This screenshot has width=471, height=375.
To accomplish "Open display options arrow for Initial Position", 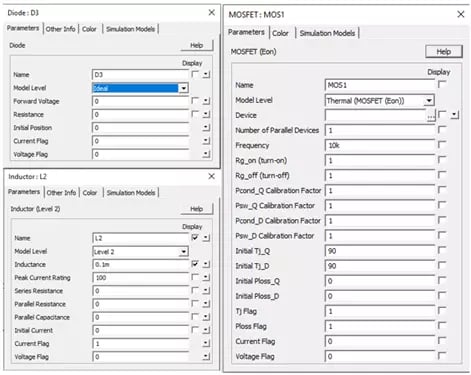I will [206, 127].
